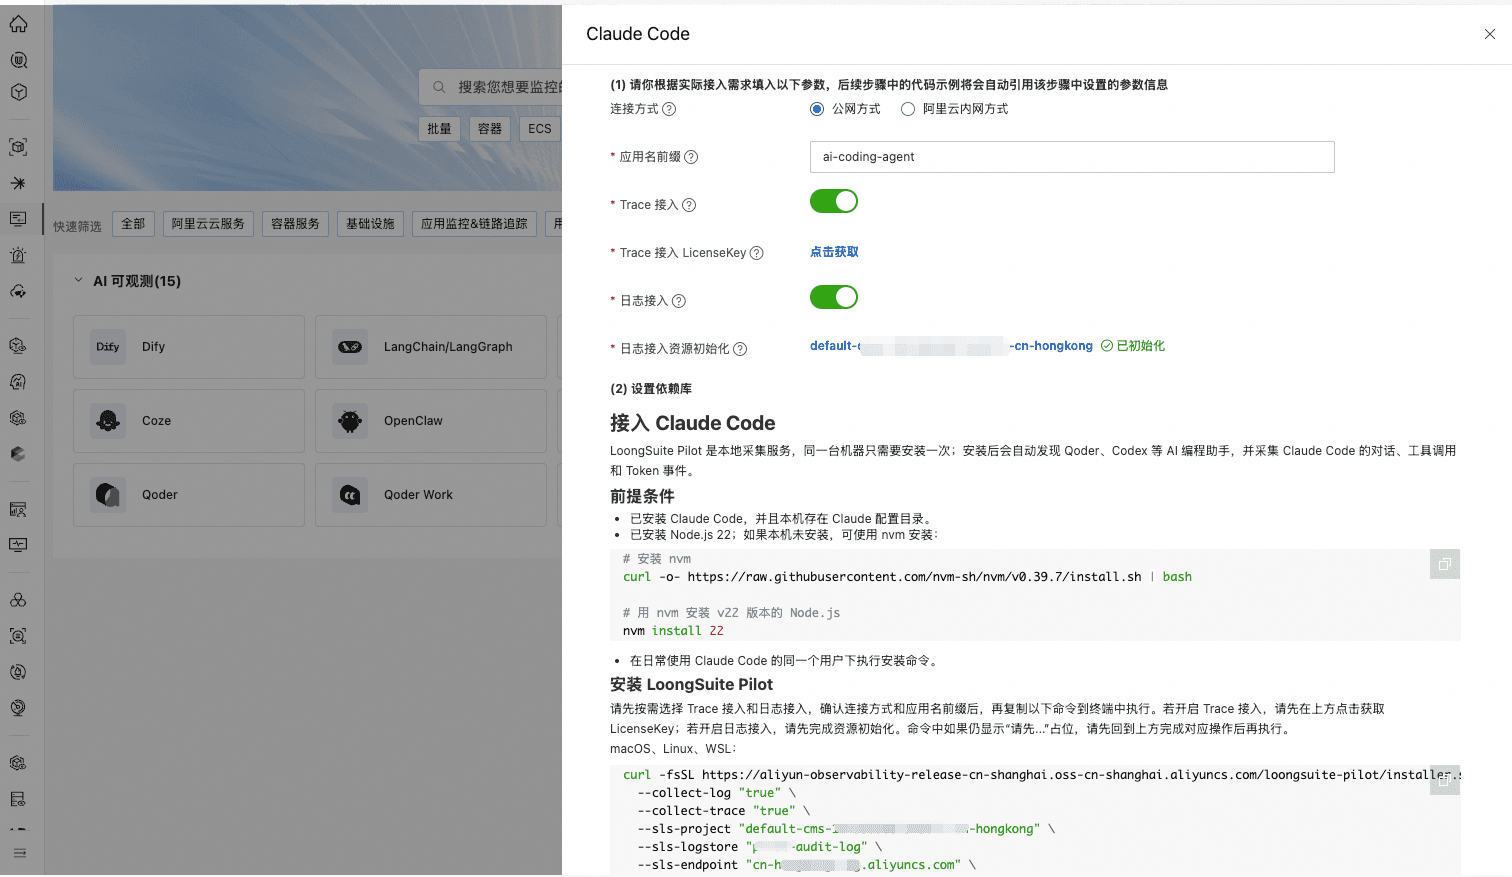Select the 公网方式 radio option
The image size is (1512, 877).
pos(817,109)
